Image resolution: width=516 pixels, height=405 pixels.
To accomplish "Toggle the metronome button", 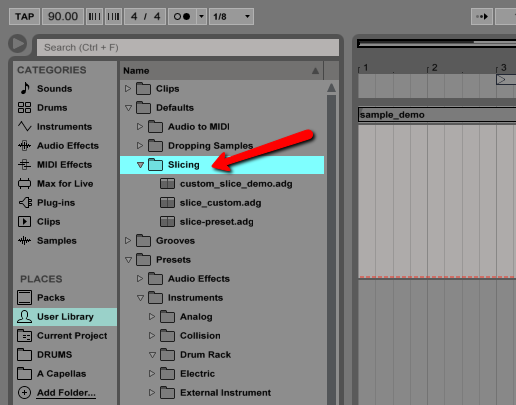I will coord(182,16).
